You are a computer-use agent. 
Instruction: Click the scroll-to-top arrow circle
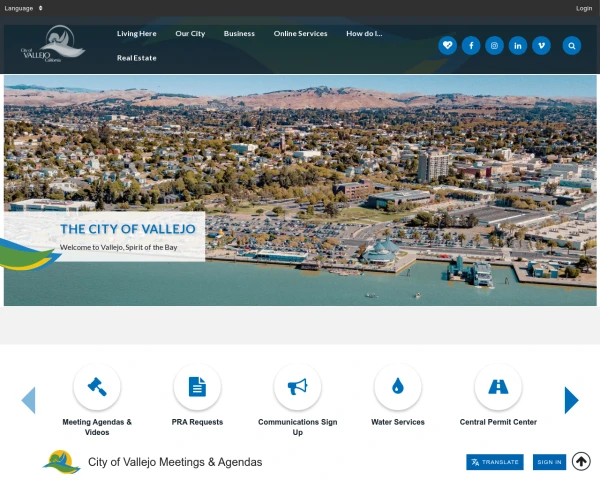(x=581, y=461)
